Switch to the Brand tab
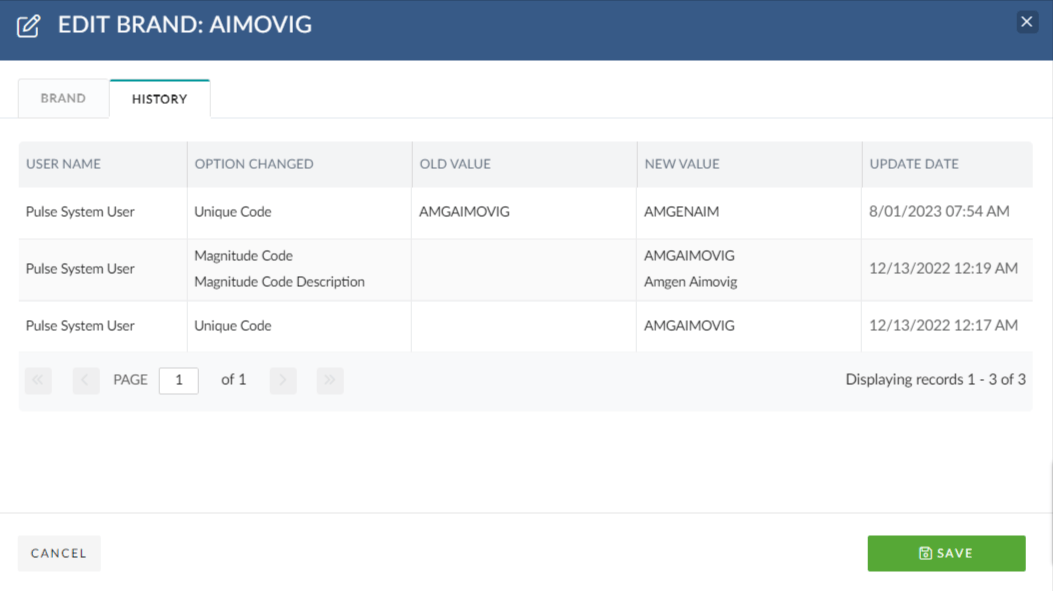Image resolution: width=1053 pixels, height=591 pixels. (63, 98)
